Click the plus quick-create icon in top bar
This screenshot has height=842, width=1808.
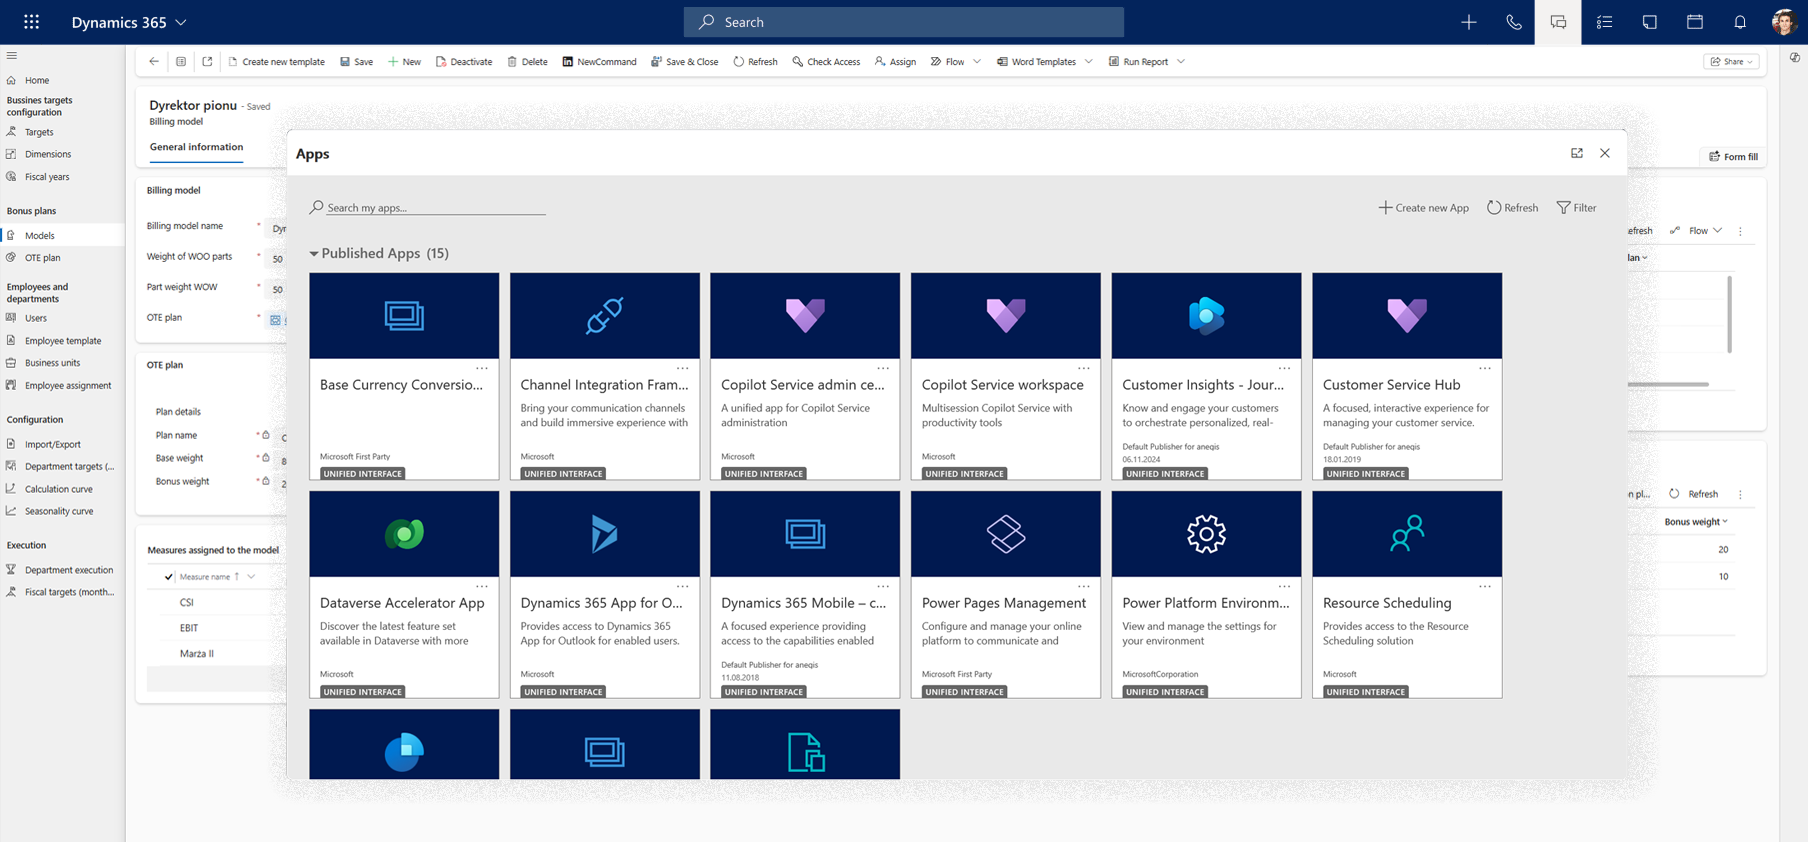pyautogui.click(x=1468, y=22)
